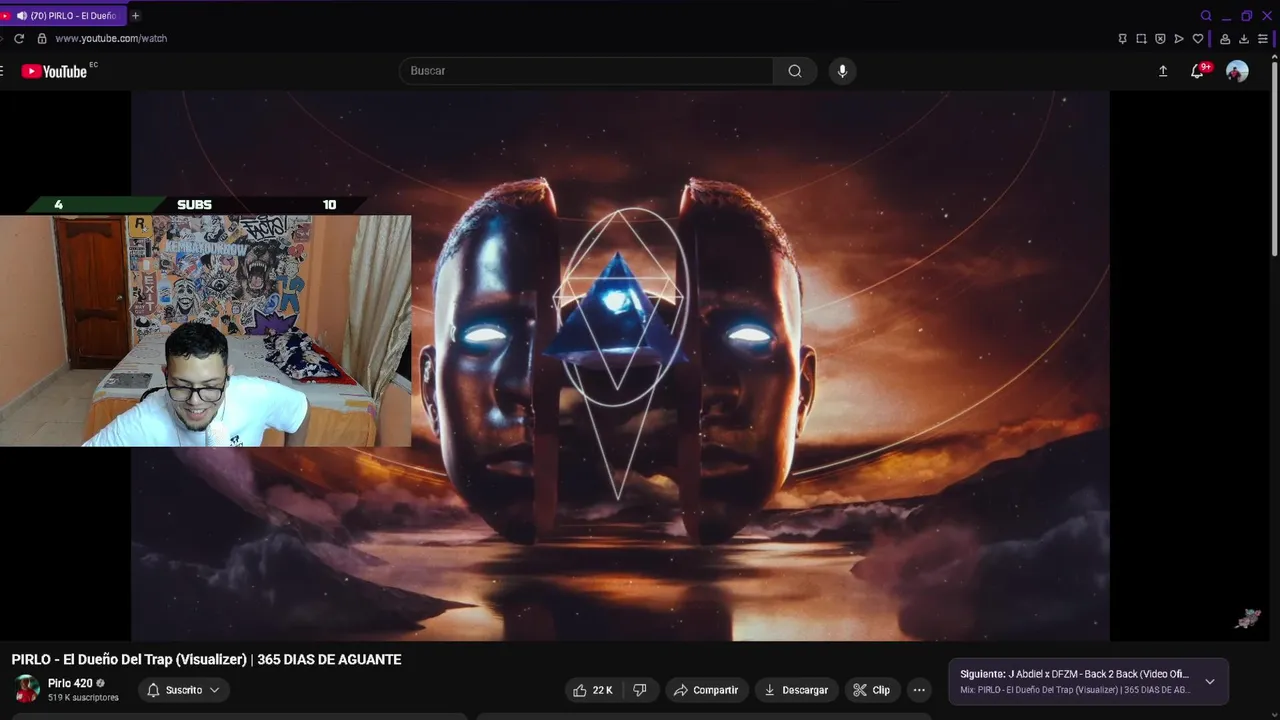The width and height of the screenshot is (1280, 720).
Task: Open more actions three-dots menu
Action: point(919,690)
